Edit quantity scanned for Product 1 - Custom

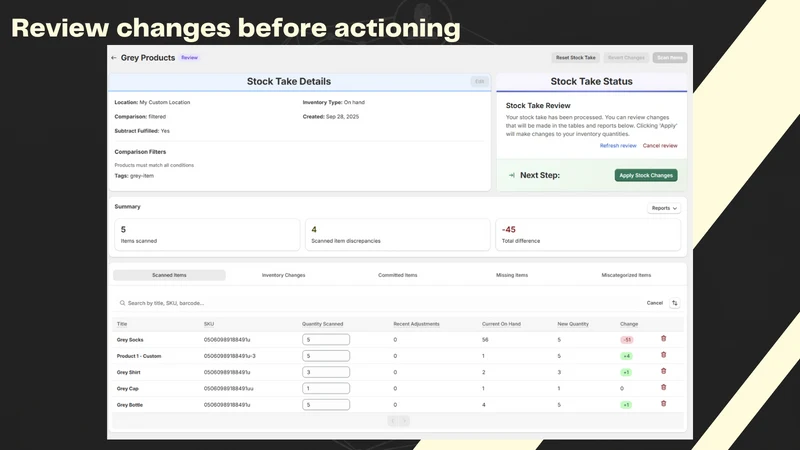[x=326, y=356]
